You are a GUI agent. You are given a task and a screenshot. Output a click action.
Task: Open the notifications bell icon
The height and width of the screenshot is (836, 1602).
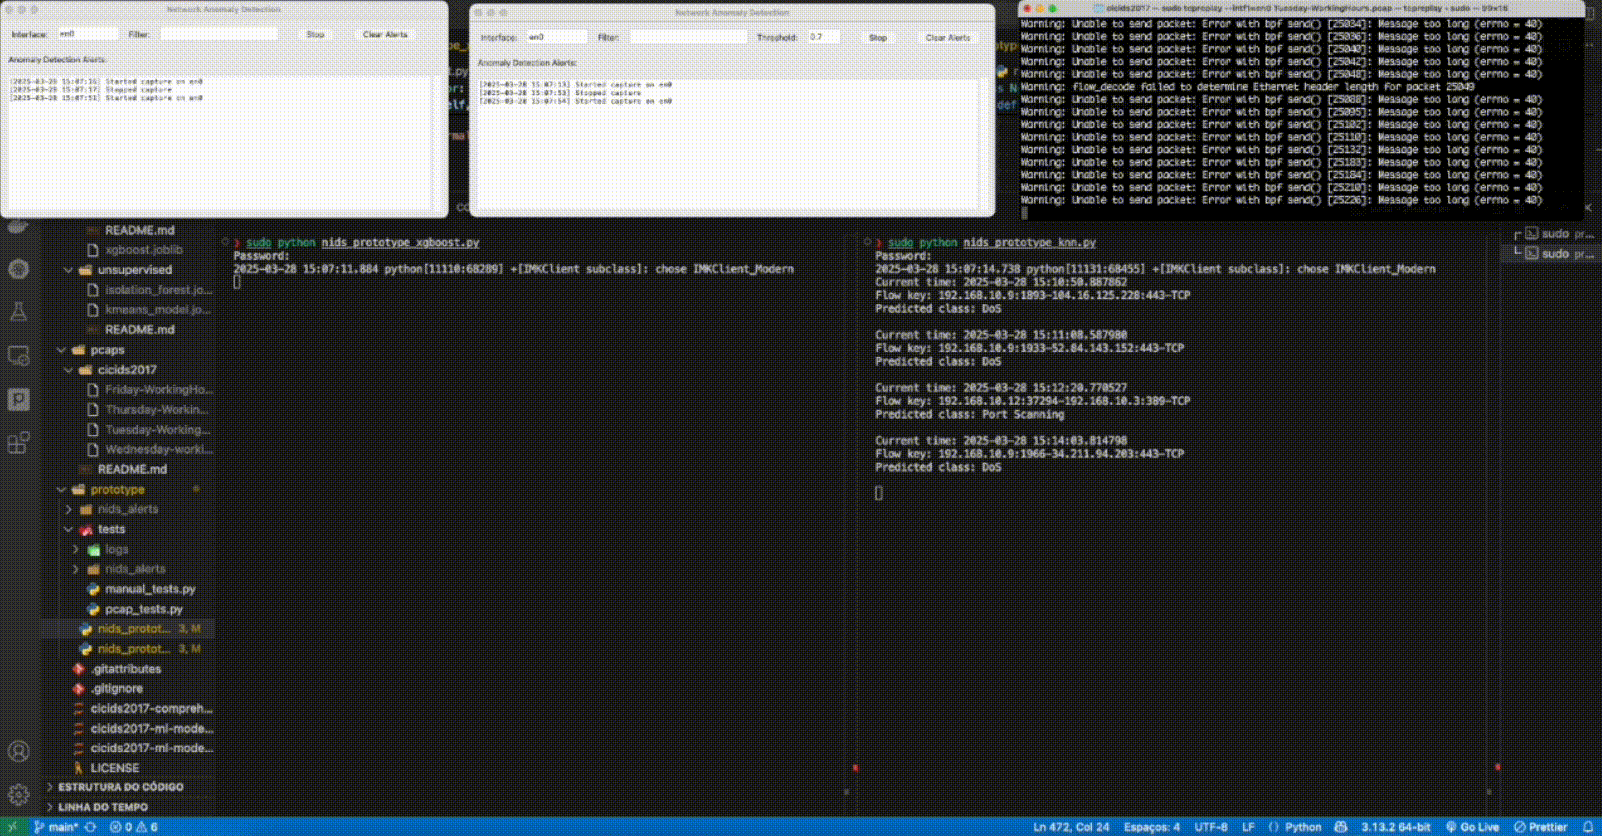[1587, 827]
